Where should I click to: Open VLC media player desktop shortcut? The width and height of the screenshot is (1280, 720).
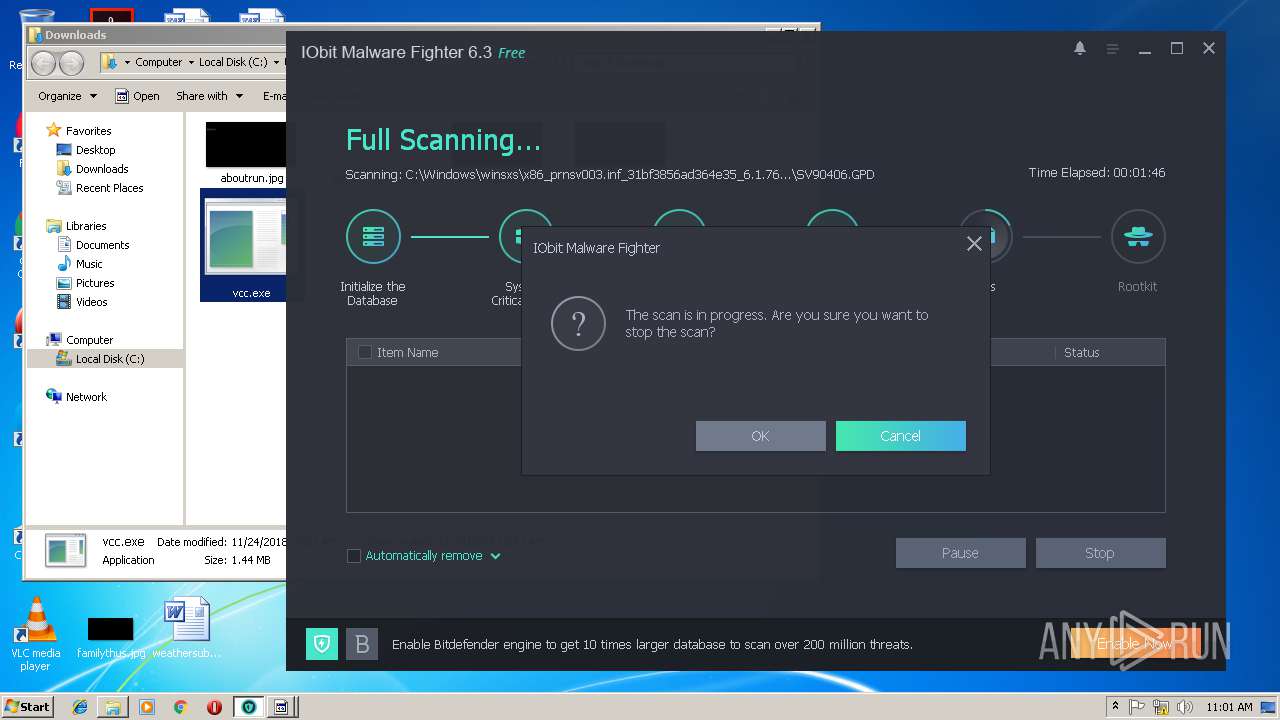[37, 634]
